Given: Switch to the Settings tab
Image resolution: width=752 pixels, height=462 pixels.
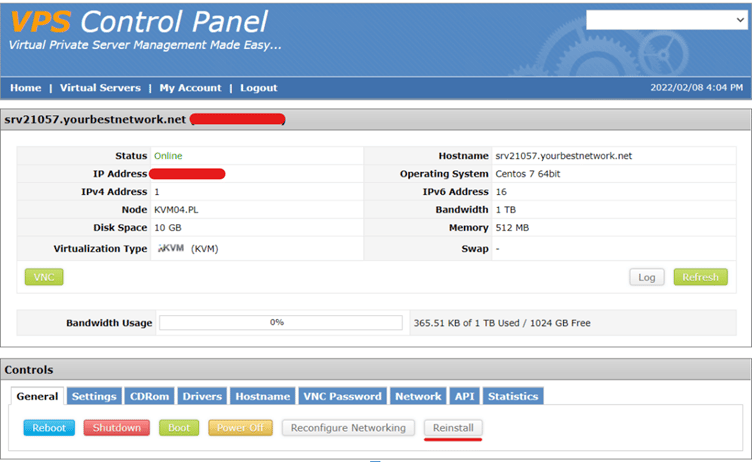Looking at the screenshot, I should (94, 396).
